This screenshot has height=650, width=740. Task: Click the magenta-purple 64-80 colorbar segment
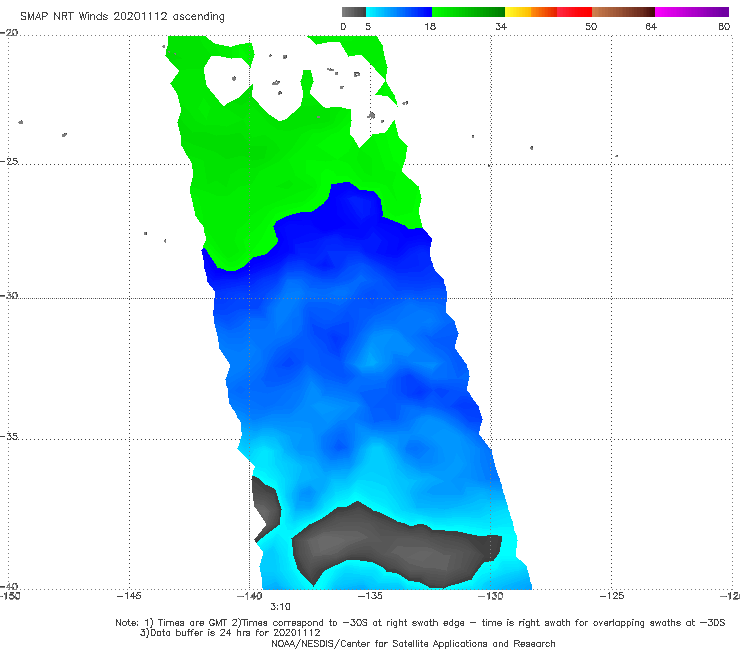coord(692,12)
